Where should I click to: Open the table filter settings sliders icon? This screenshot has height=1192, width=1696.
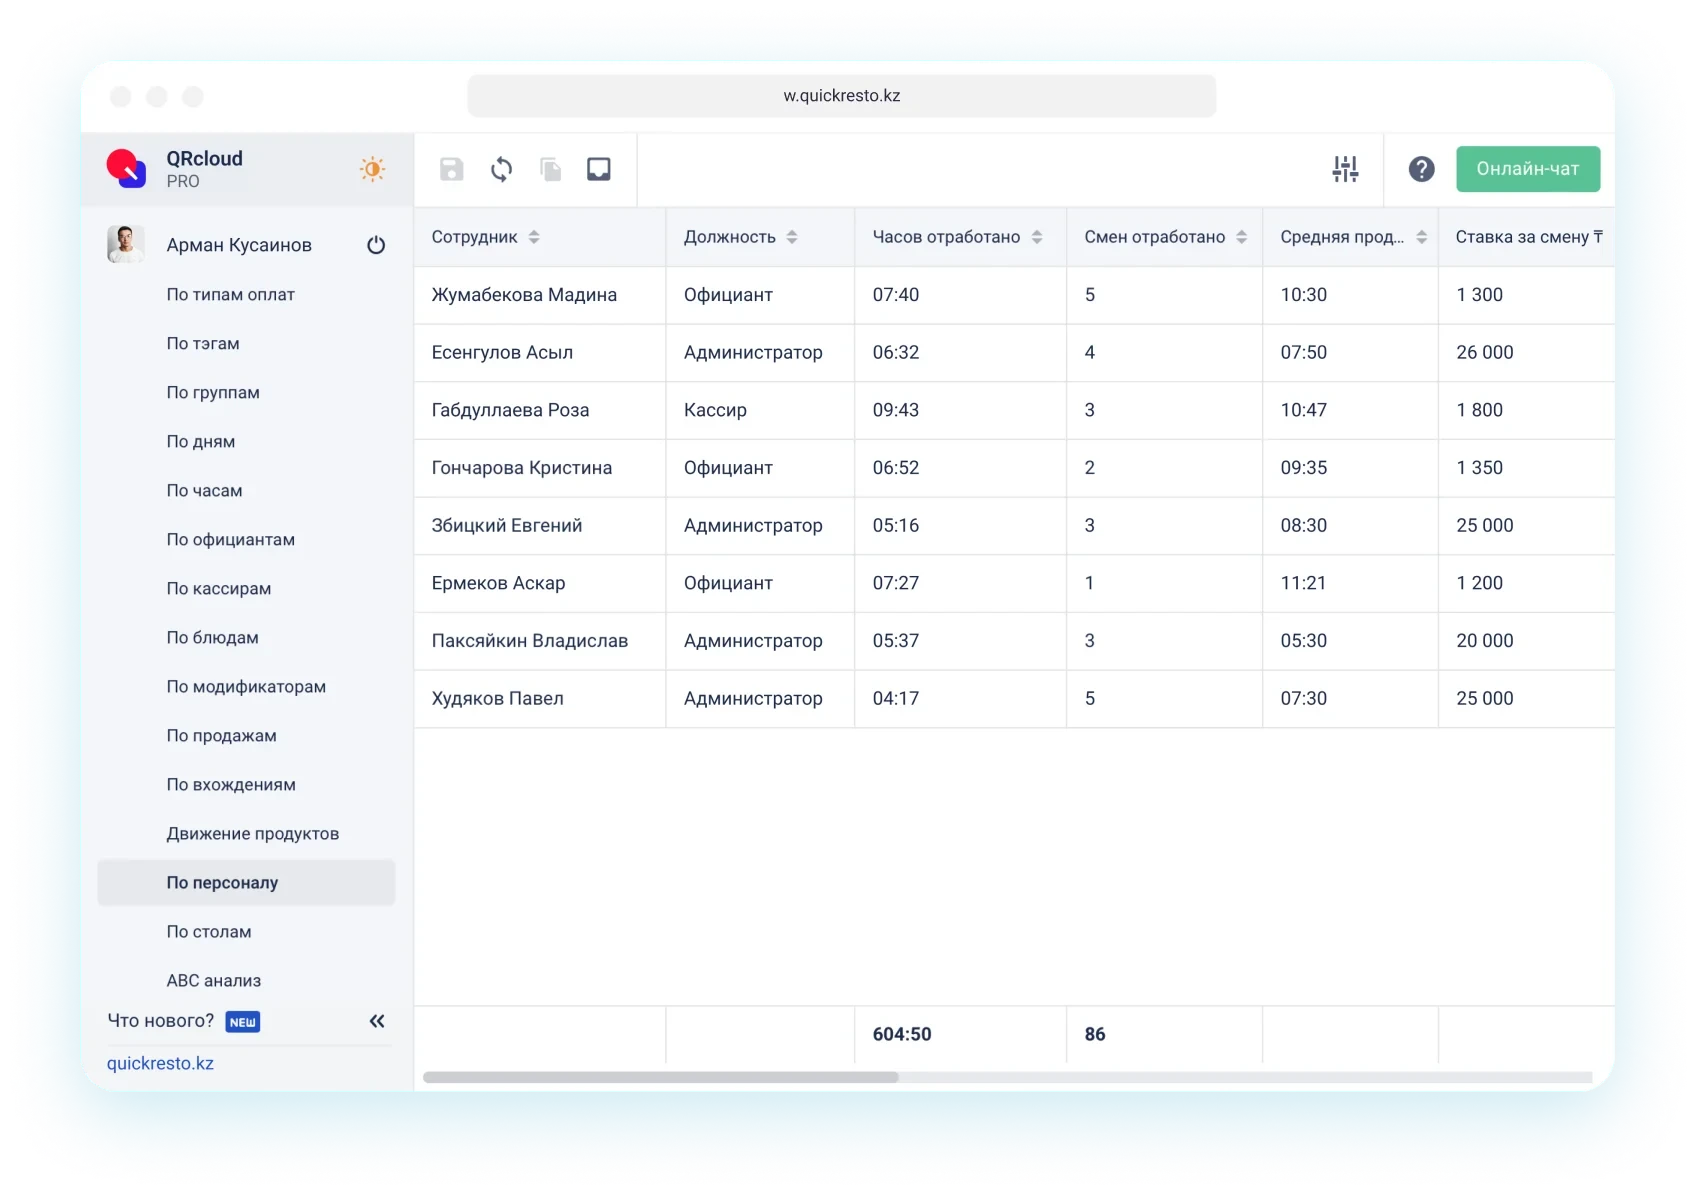tap(1345, 169)
